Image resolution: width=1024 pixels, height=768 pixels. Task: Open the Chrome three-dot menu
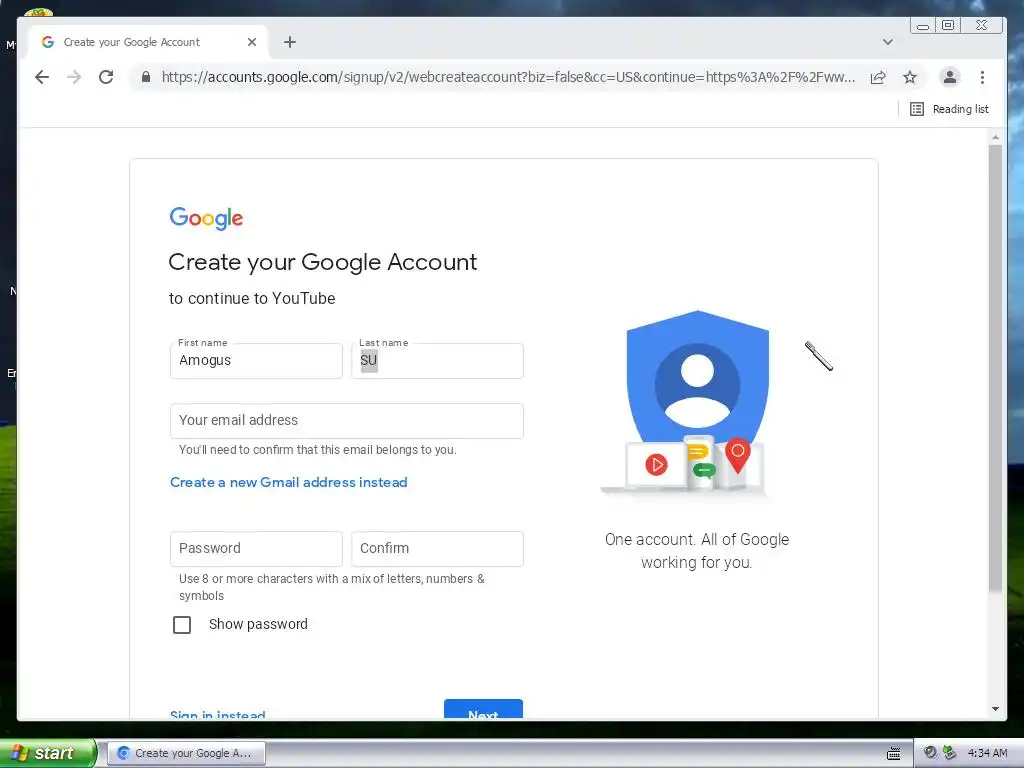982,77
